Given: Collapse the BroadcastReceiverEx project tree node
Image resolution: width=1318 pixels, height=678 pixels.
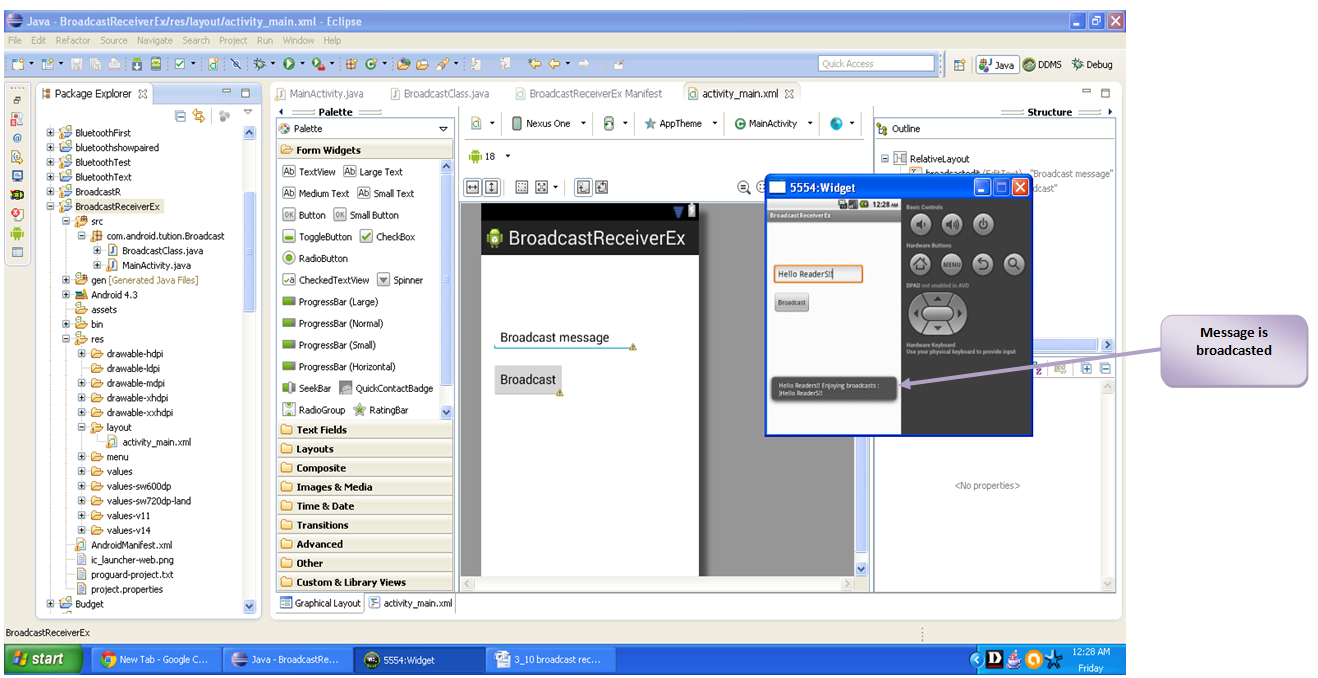Looking at the screenshot, I should click(x=51, y=206).
